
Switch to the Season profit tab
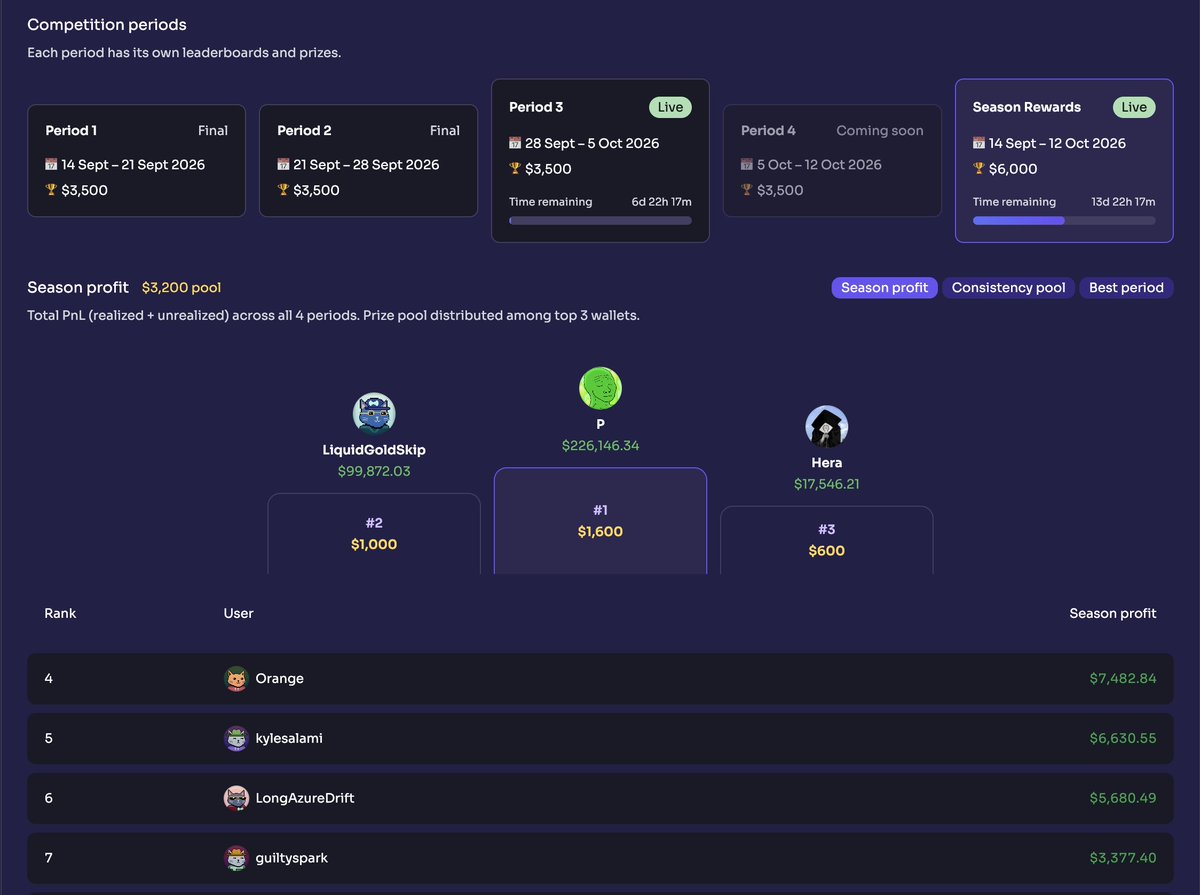(885, 288)
